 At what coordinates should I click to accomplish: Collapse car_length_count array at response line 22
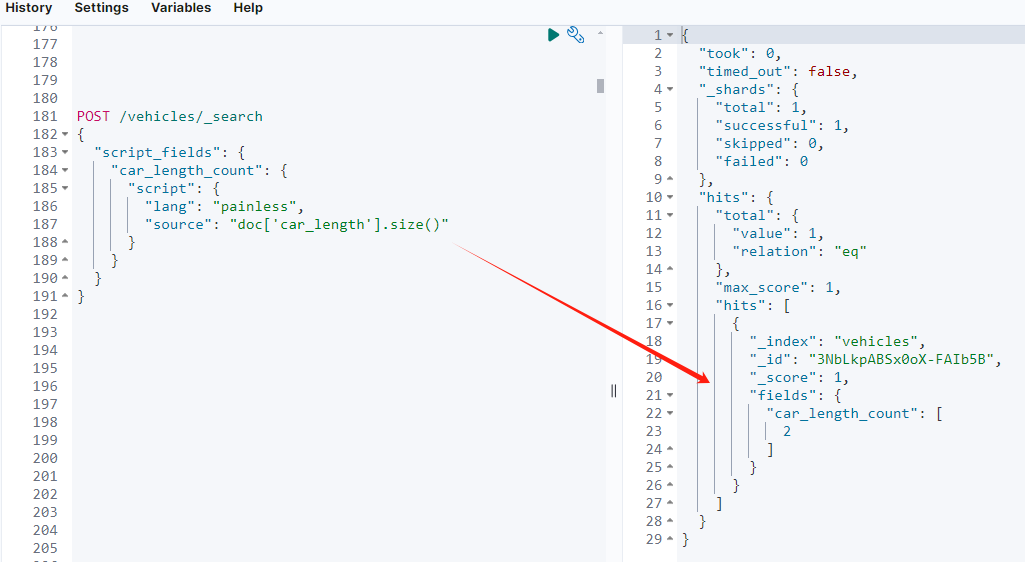pyautogui.click(x=670, y=414)
